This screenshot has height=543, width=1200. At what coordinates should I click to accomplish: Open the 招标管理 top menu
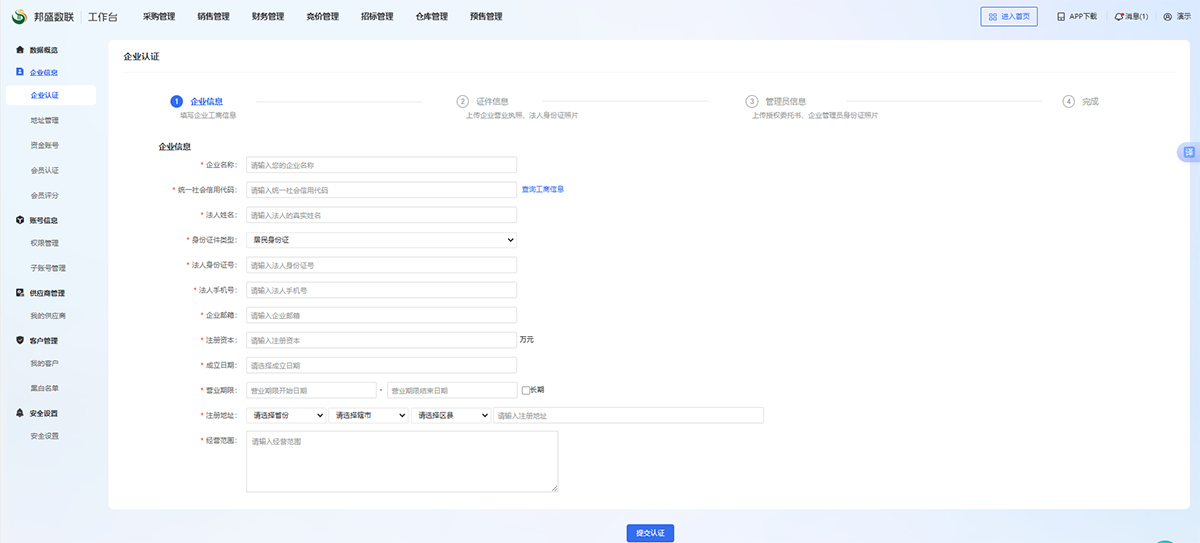[x=377, y=17]
